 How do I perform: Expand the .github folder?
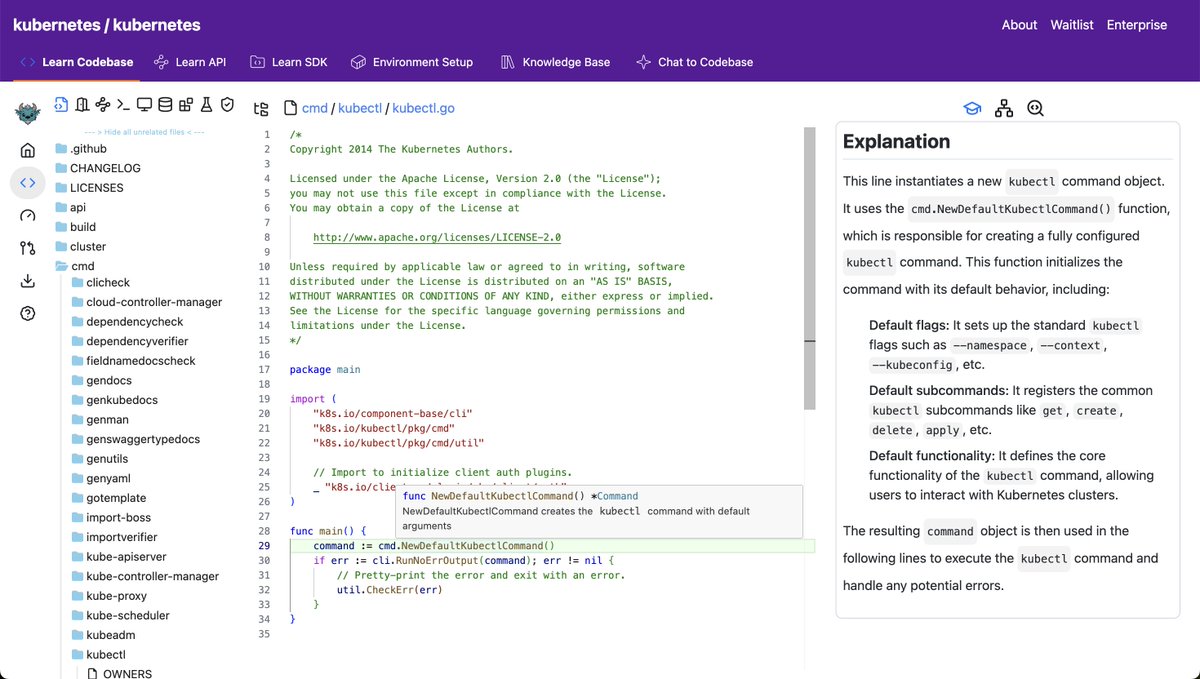tap(81, 149)
